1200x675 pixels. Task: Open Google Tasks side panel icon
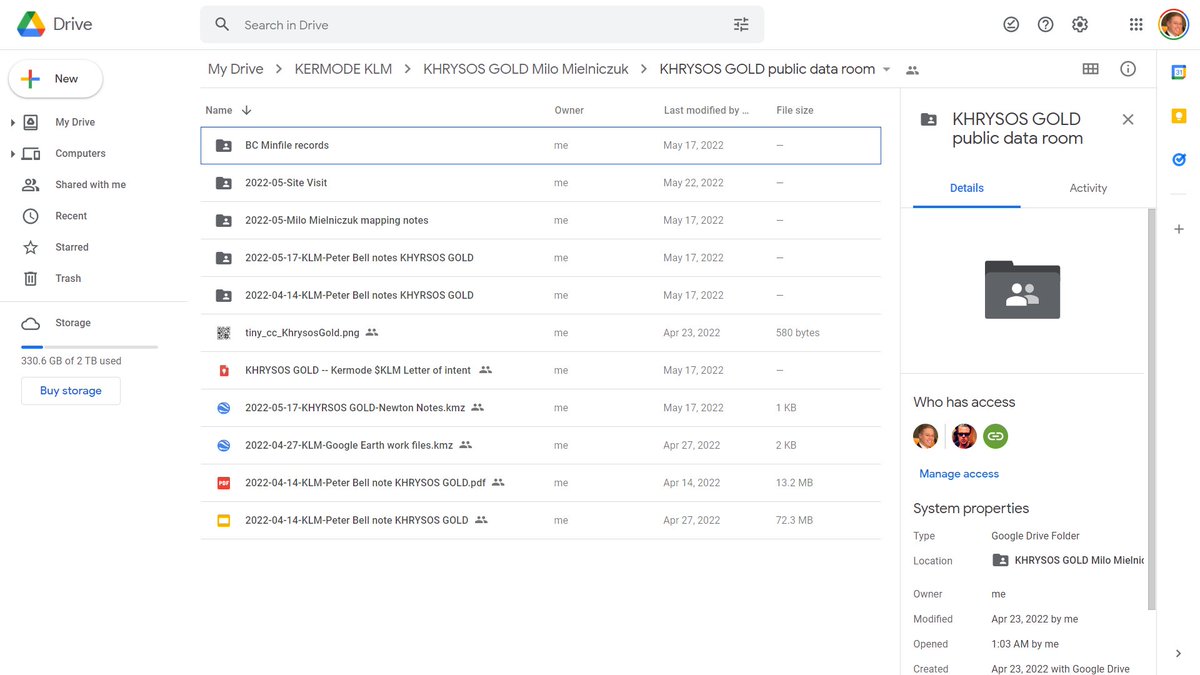(1179, 159)
